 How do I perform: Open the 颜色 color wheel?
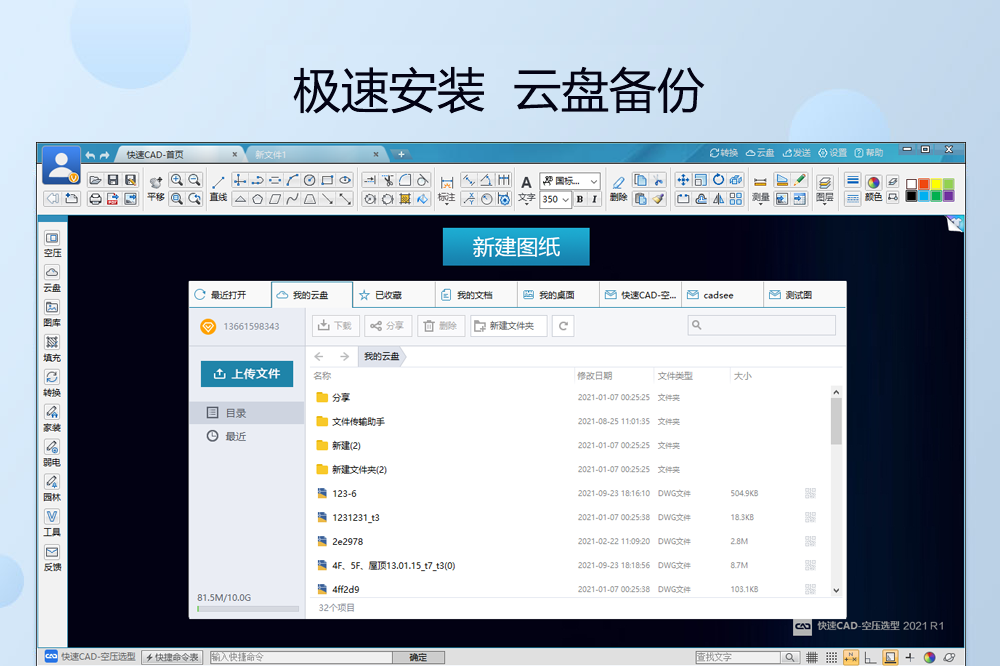pyautogui.click(x=873, y=189)
